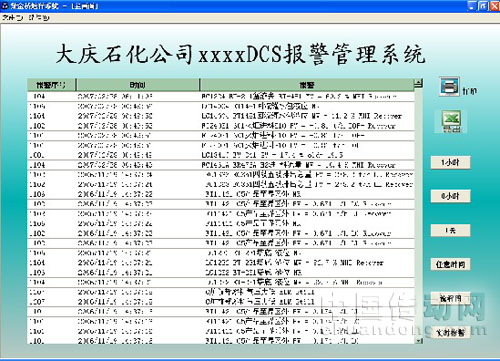The width and height of the screenshot is (500, 361).
Task: Show alarms from the last 8小时
Action: pos(450,196)
